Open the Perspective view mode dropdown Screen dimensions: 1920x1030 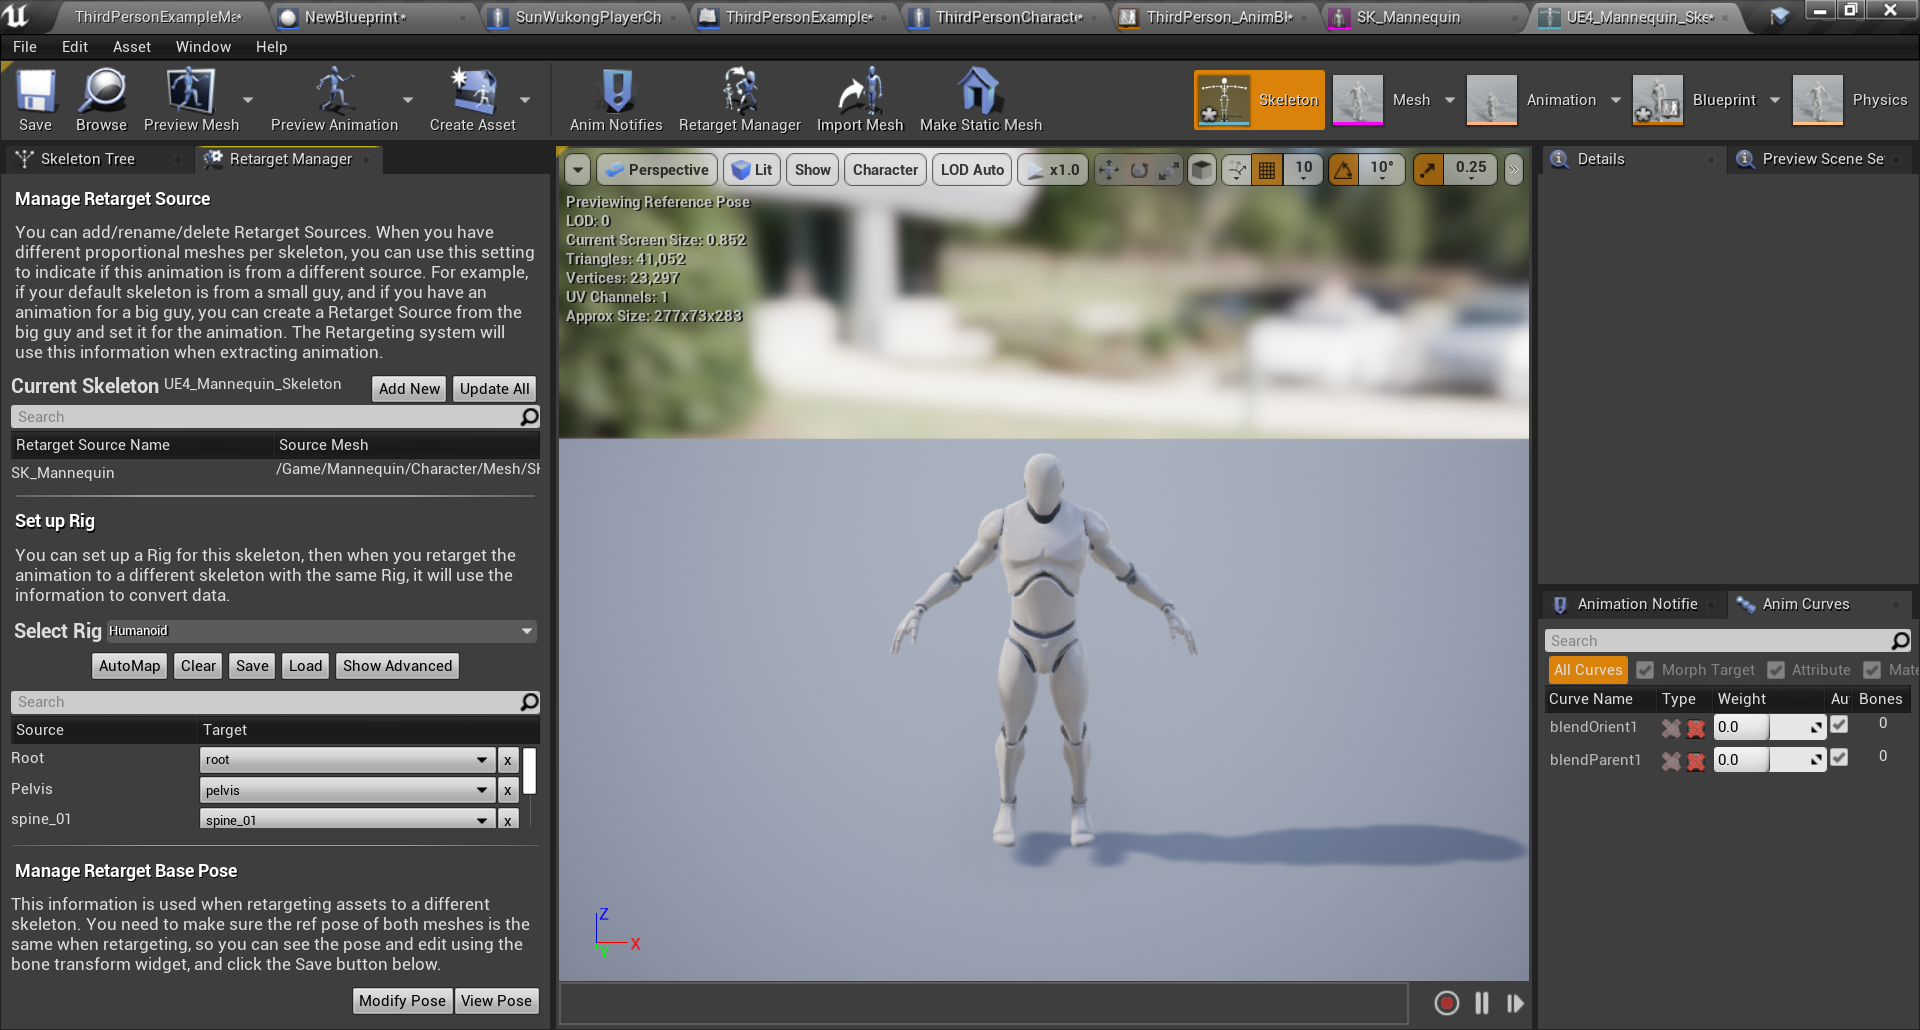[x=657, y=170]
